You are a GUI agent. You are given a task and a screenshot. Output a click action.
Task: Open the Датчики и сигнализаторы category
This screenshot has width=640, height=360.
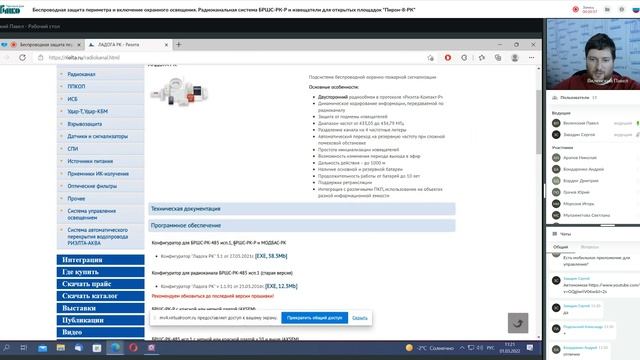pos(98,136)
